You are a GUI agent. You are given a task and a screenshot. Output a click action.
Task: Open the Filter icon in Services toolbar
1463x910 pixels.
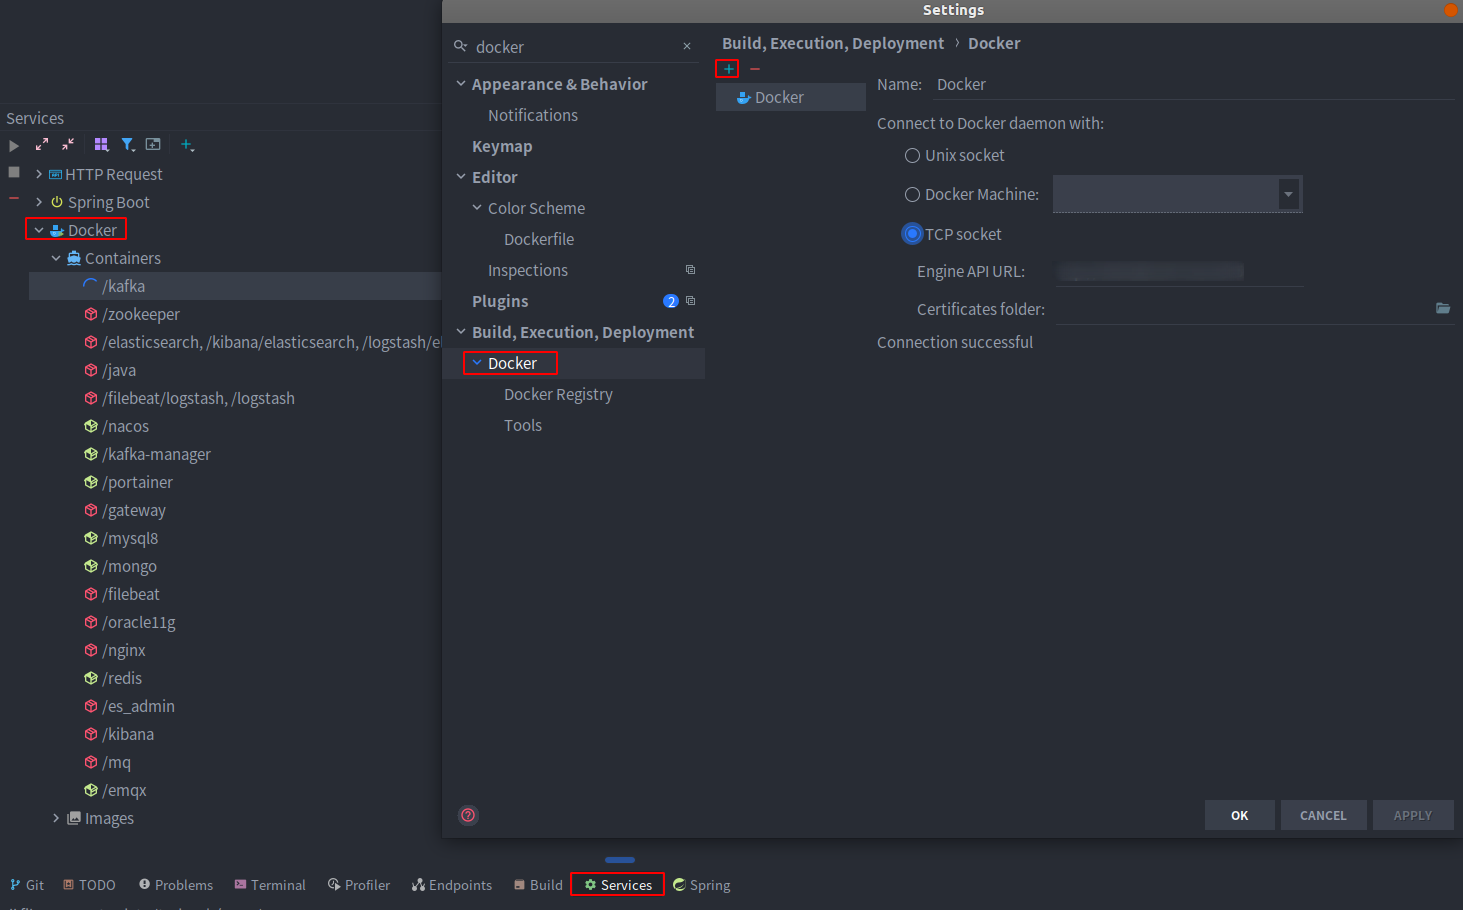tap(128, 145)
